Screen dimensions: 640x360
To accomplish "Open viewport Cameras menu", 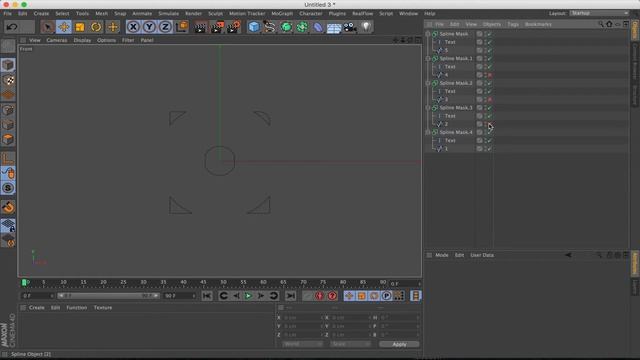I will pyautogui.click(x=57, y=40).
